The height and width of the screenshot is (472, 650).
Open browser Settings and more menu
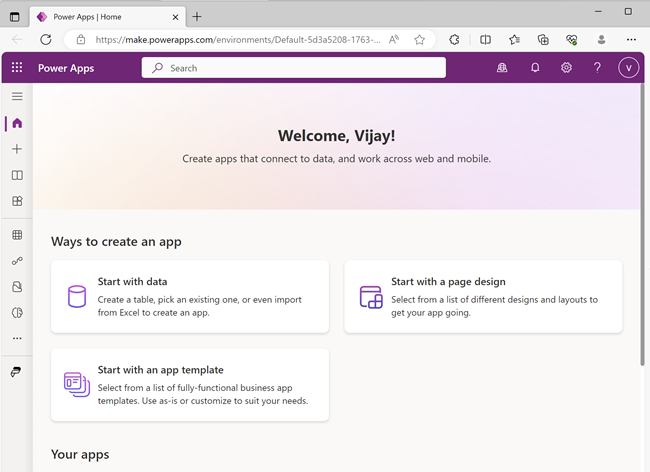(631, 40)
